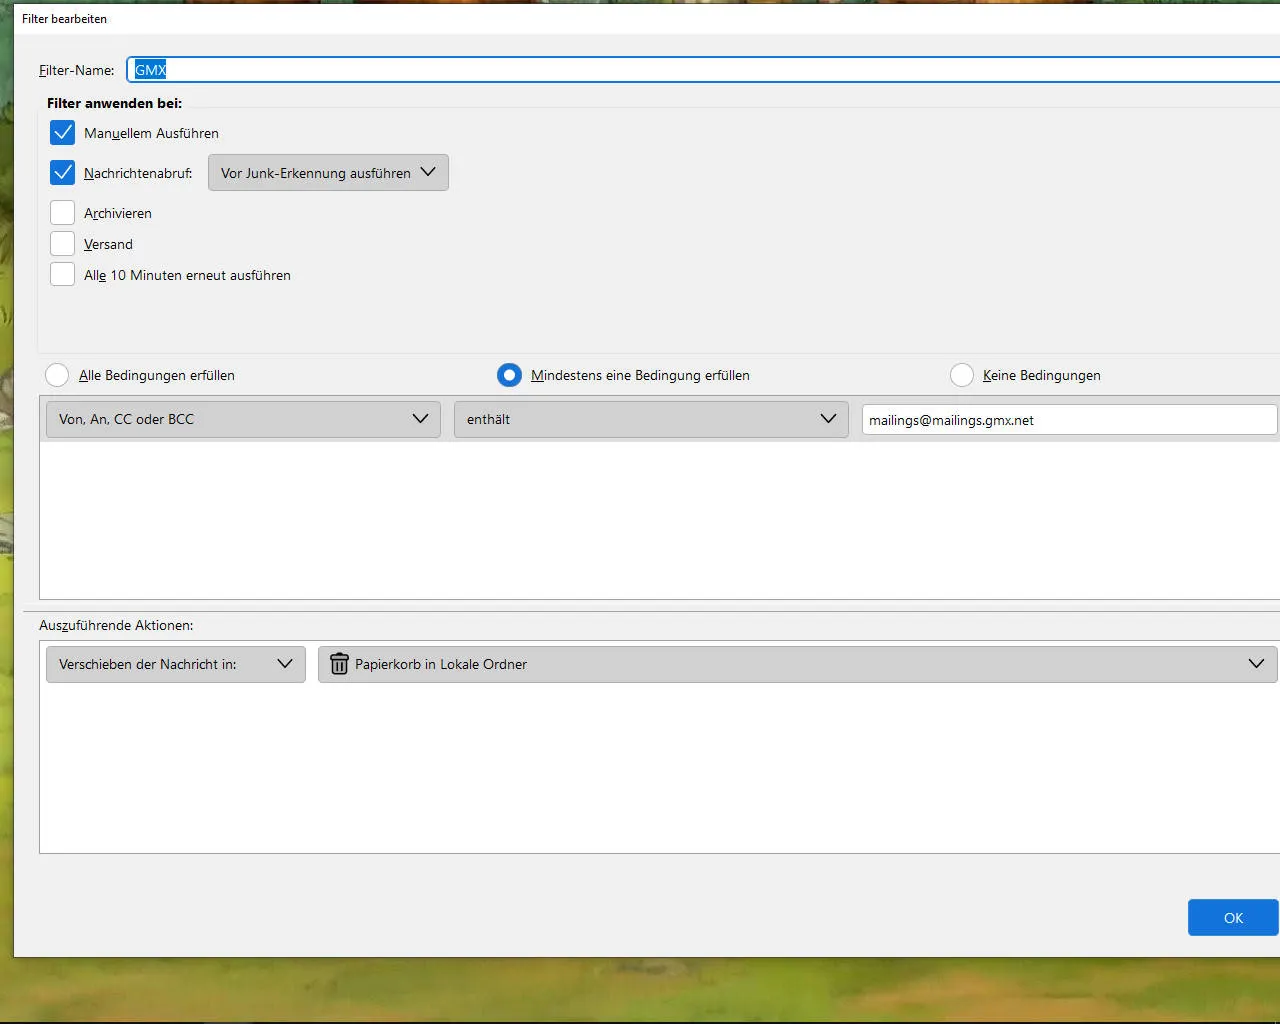Click empty area of conditions list
Image resolution: width=1280 pixels, height=1024 pixels.
pos(660,520)
